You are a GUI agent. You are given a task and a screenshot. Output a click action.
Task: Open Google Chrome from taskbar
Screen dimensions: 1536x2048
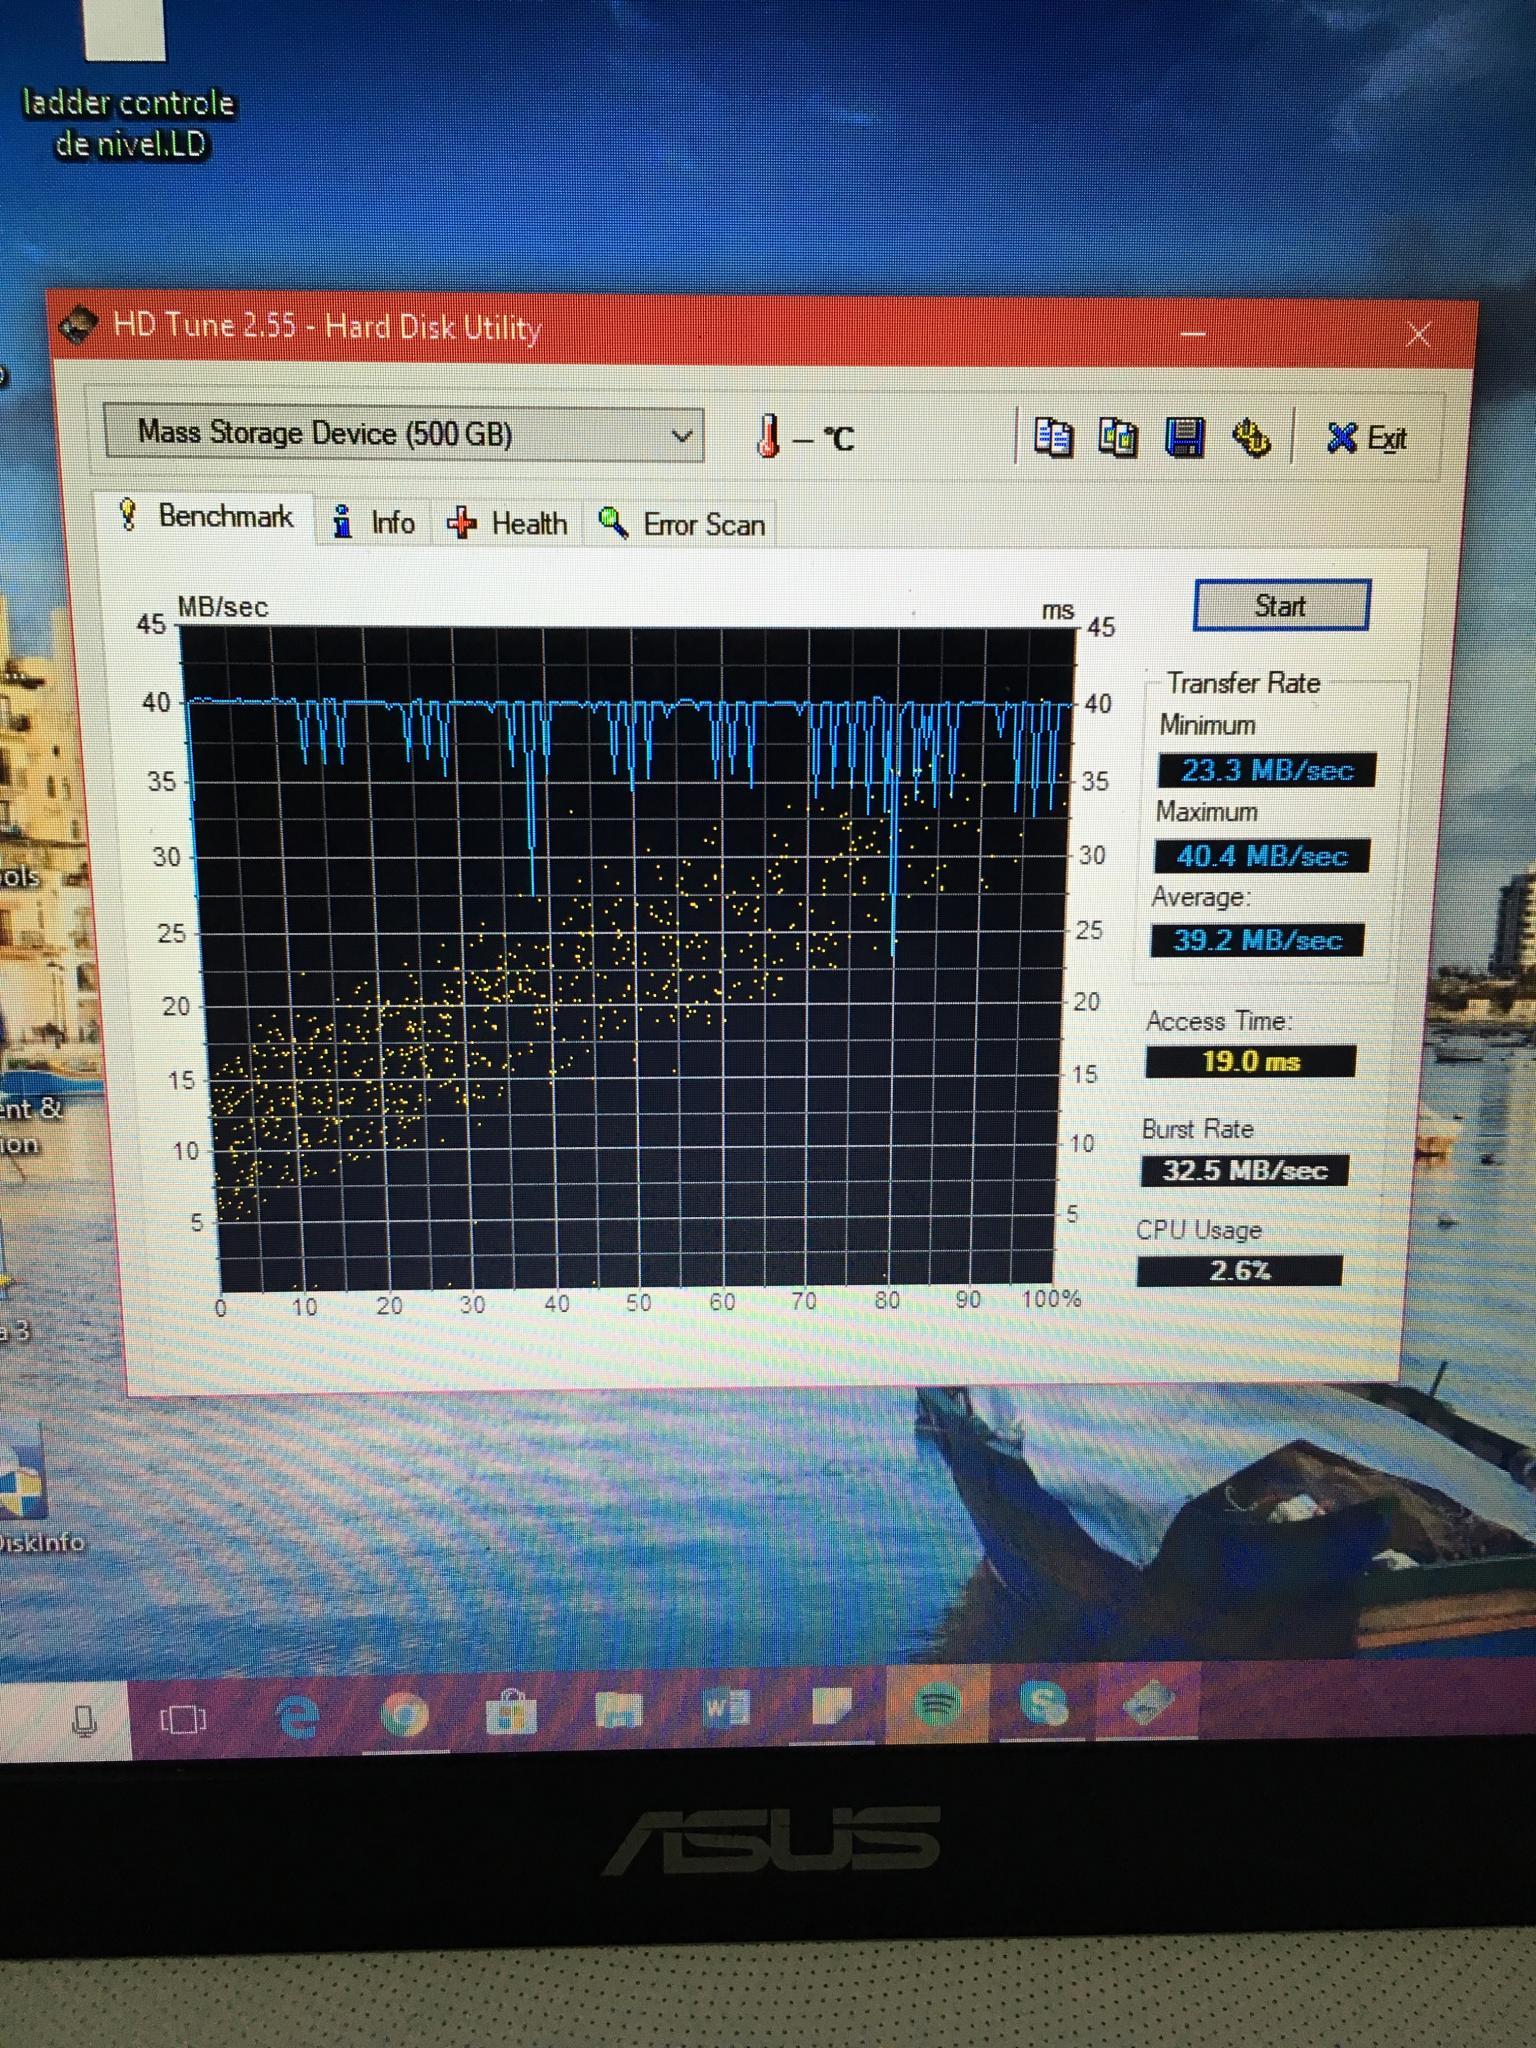click(x=404, y=1716)
